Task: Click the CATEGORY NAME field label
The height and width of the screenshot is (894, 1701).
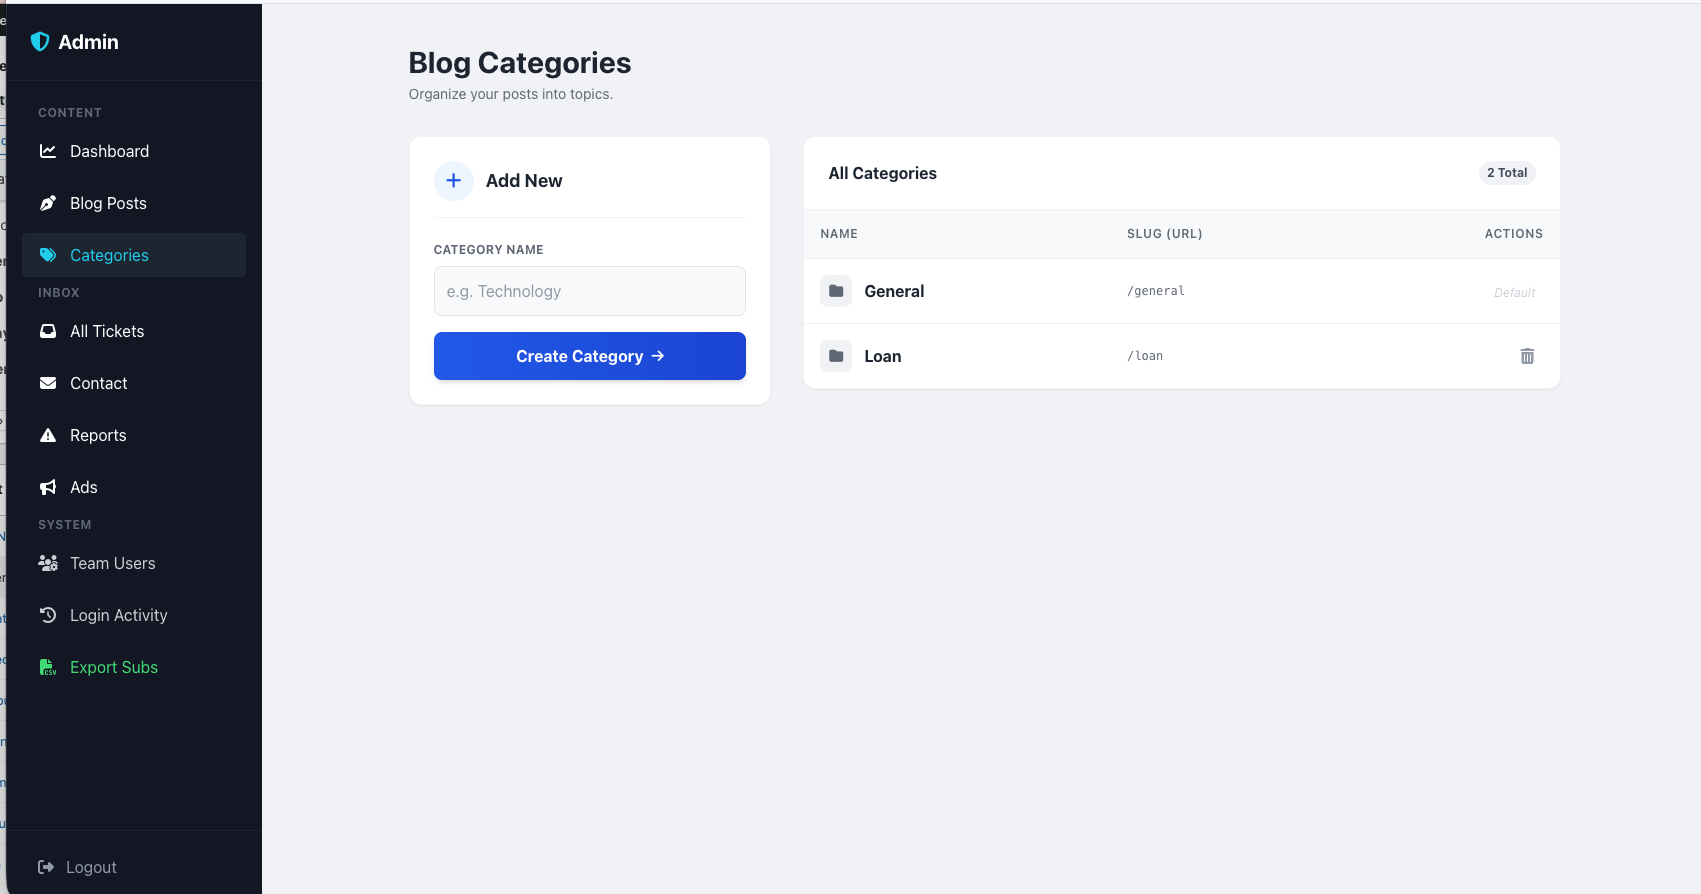Action: click(489, 250)
